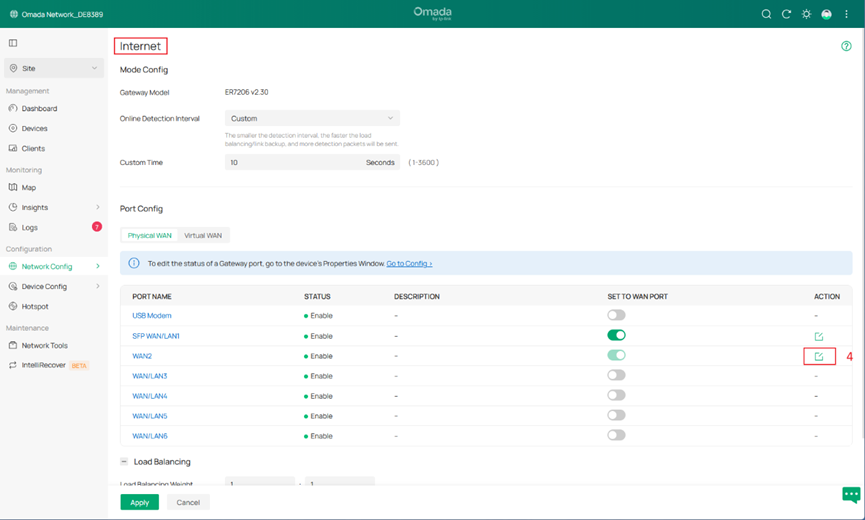The image size is (865, 520).
Task: Click the refresh icon in header
Action: pyautogui.click(x=786, y=14)
